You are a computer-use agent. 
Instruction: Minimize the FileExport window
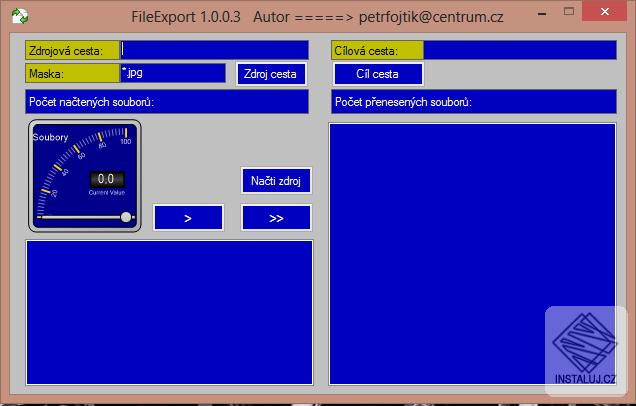pyautogui.click(x=542, y=13)
